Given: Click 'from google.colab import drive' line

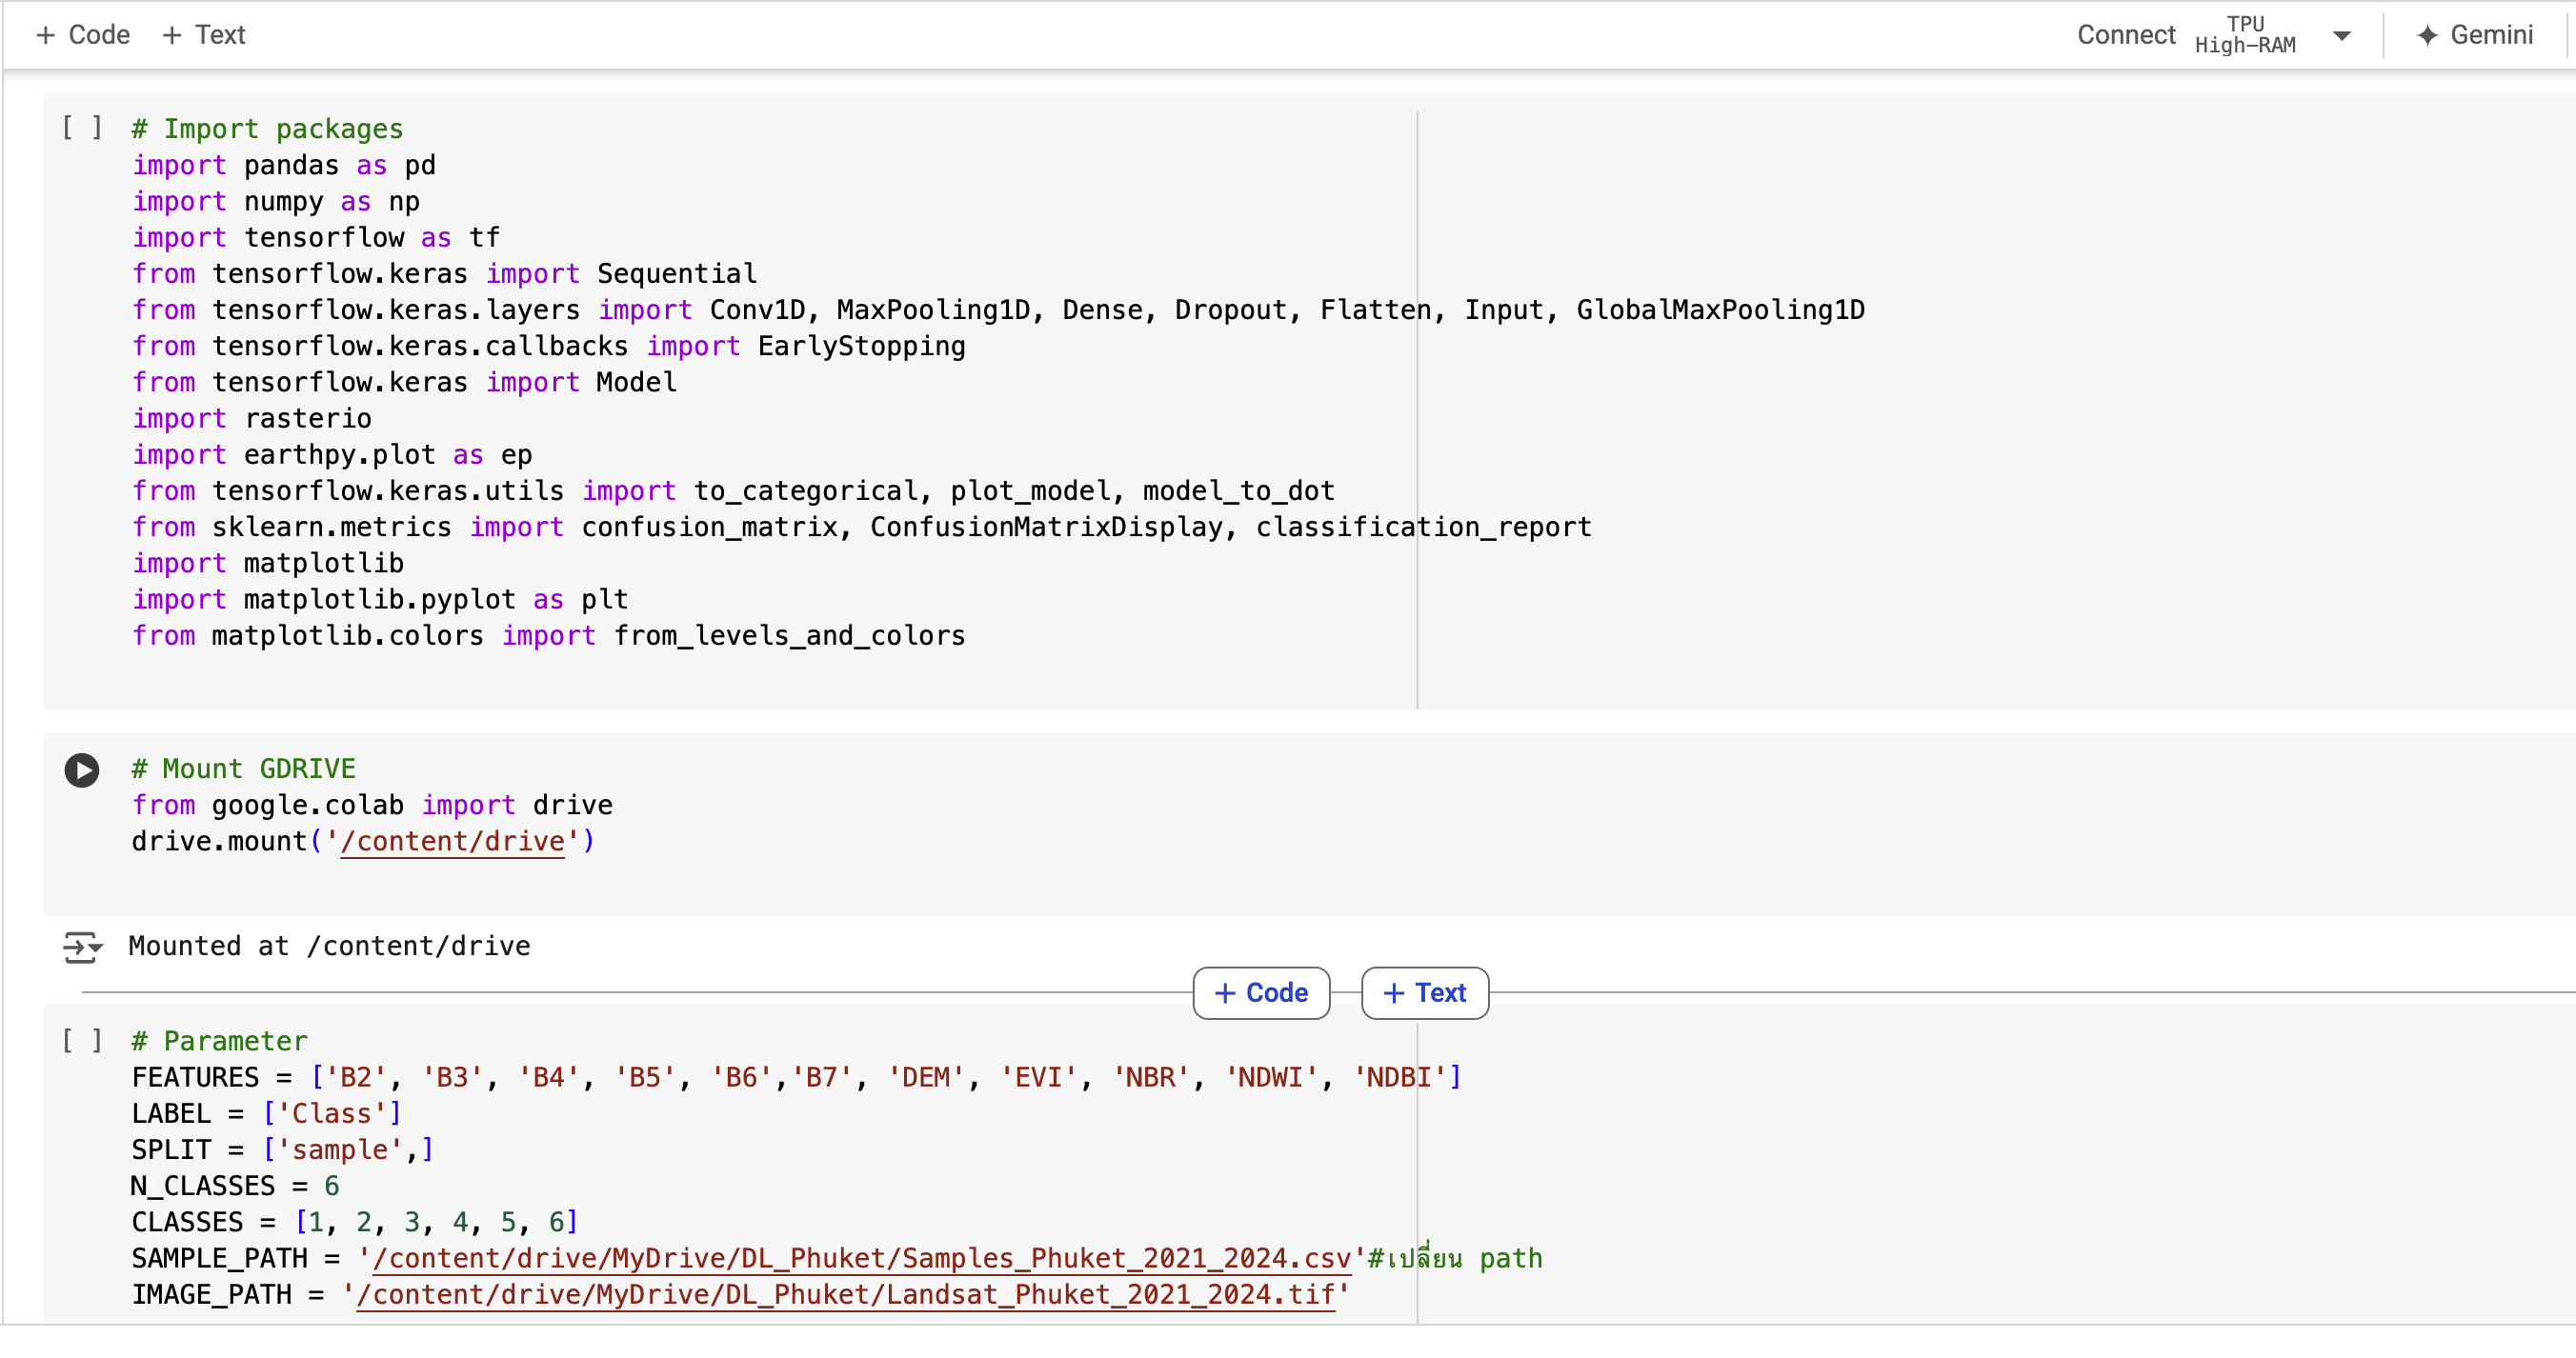Looking at the screenshot, I should click(372, 805).
